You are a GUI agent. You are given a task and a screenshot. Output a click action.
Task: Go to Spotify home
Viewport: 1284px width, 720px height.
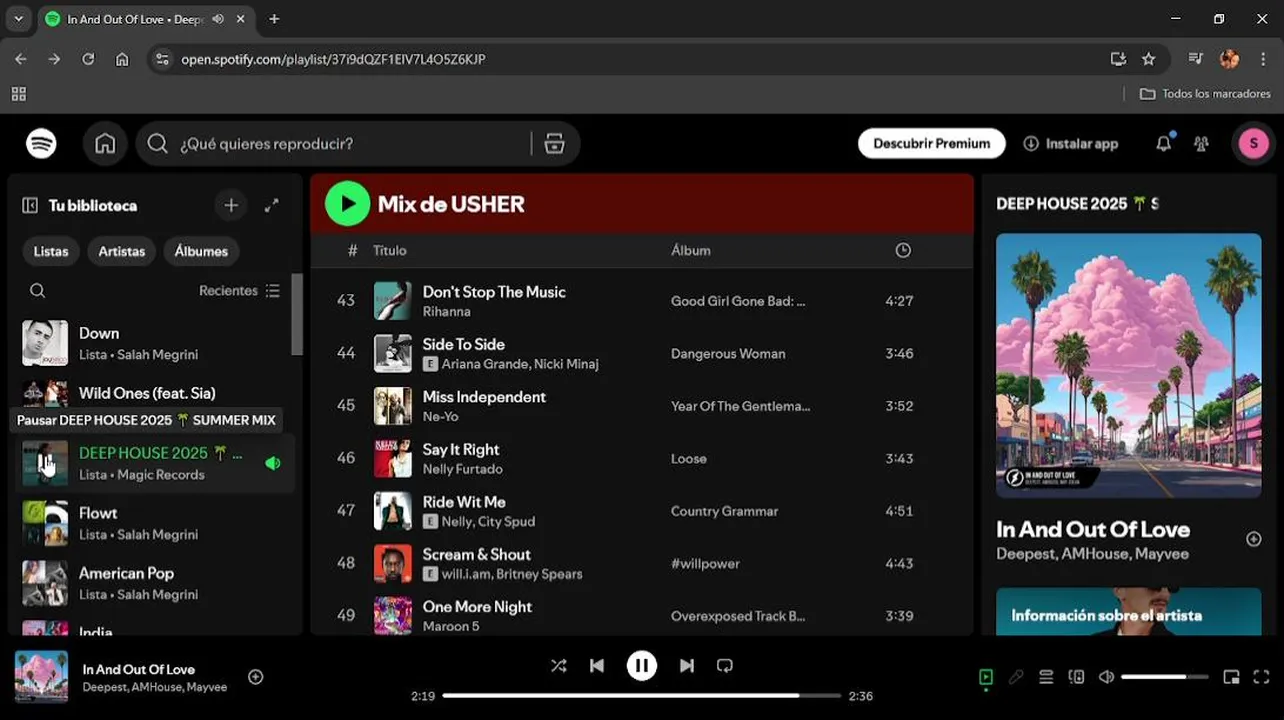pyautogui.click(x=105, y=144)
